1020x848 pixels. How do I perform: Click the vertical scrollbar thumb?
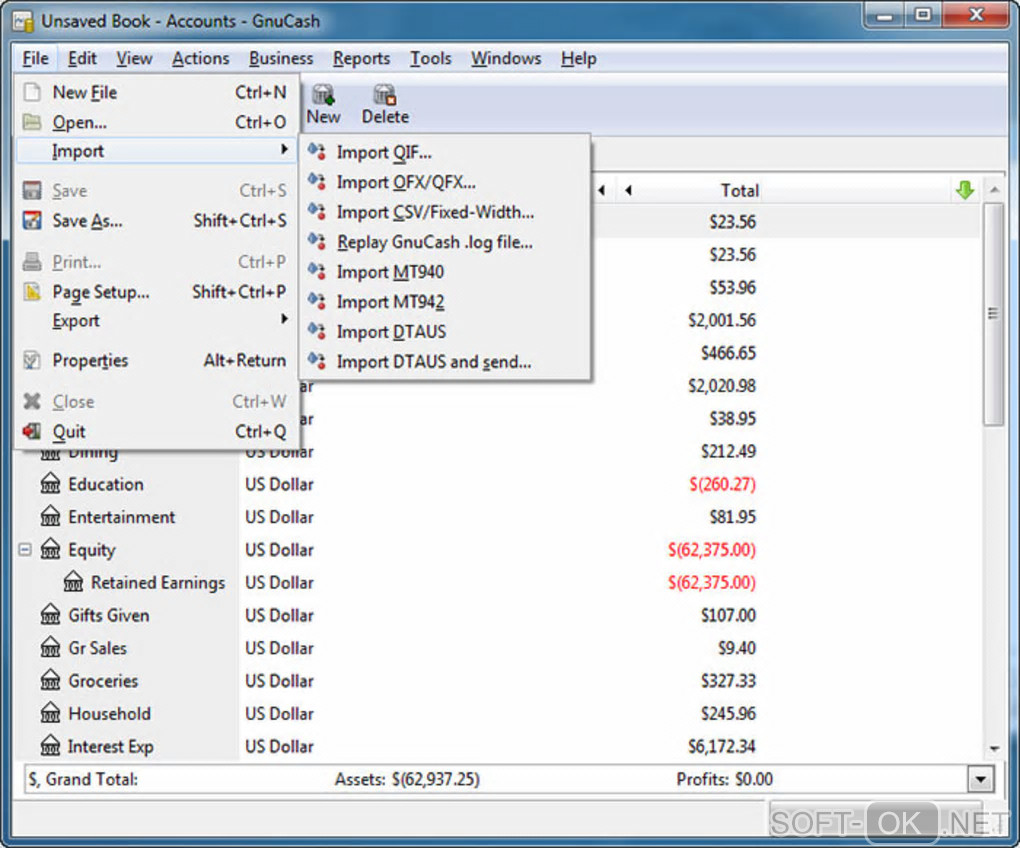tap(993, 314)
